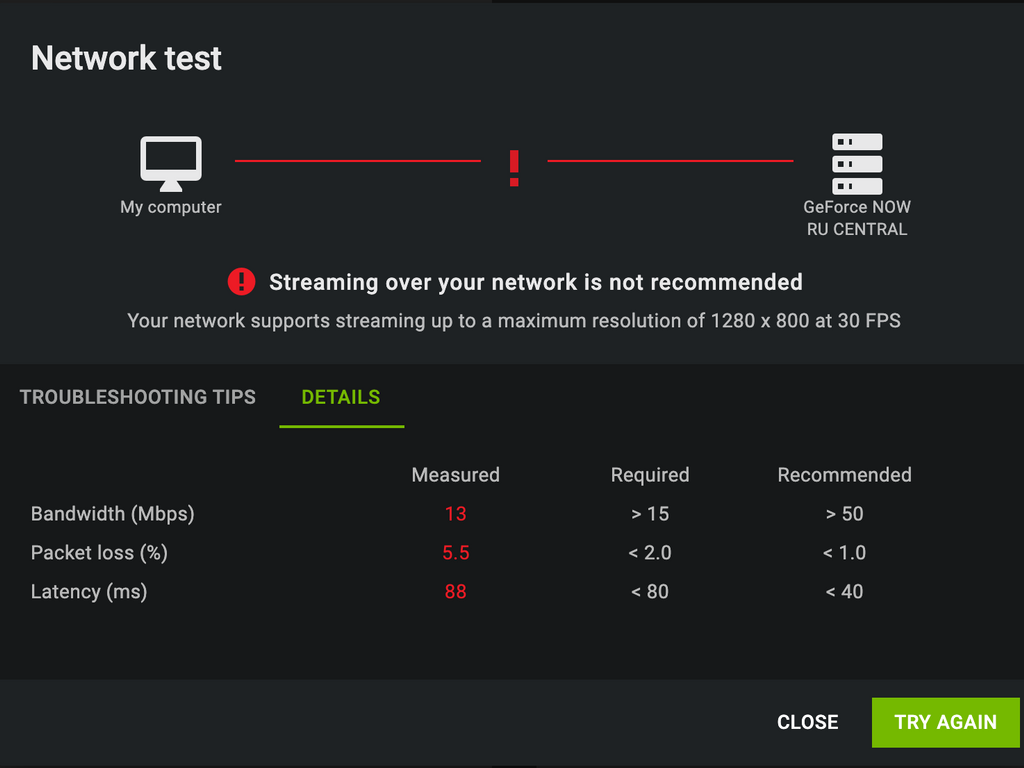Click the RU CENTRAL server label
1024x768 pixels.
pyautogui.click(x=857, y=229)
